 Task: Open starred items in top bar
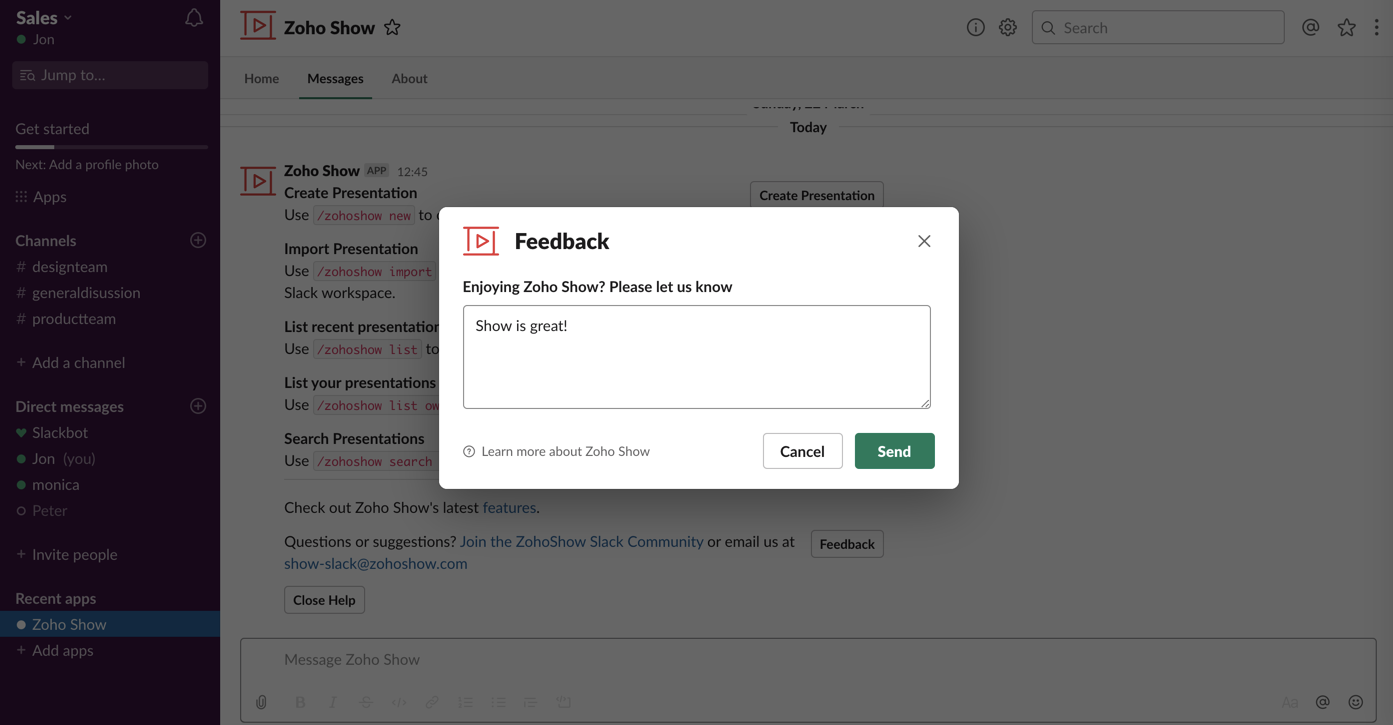pyautogui.click(x=1346, y=28)
